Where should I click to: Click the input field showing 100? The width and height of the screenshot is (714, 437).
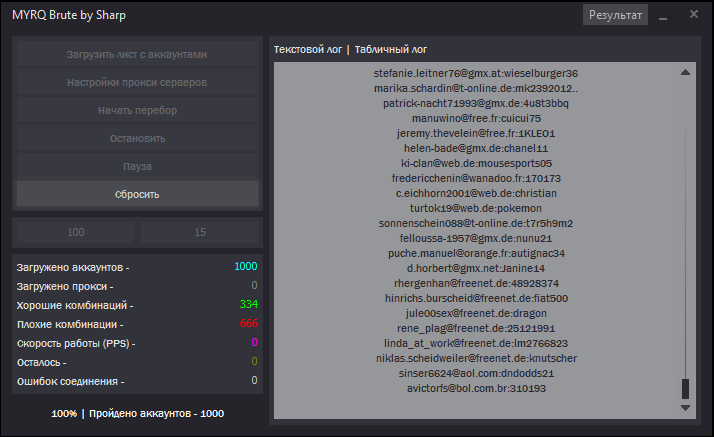(x=76, y=232)
